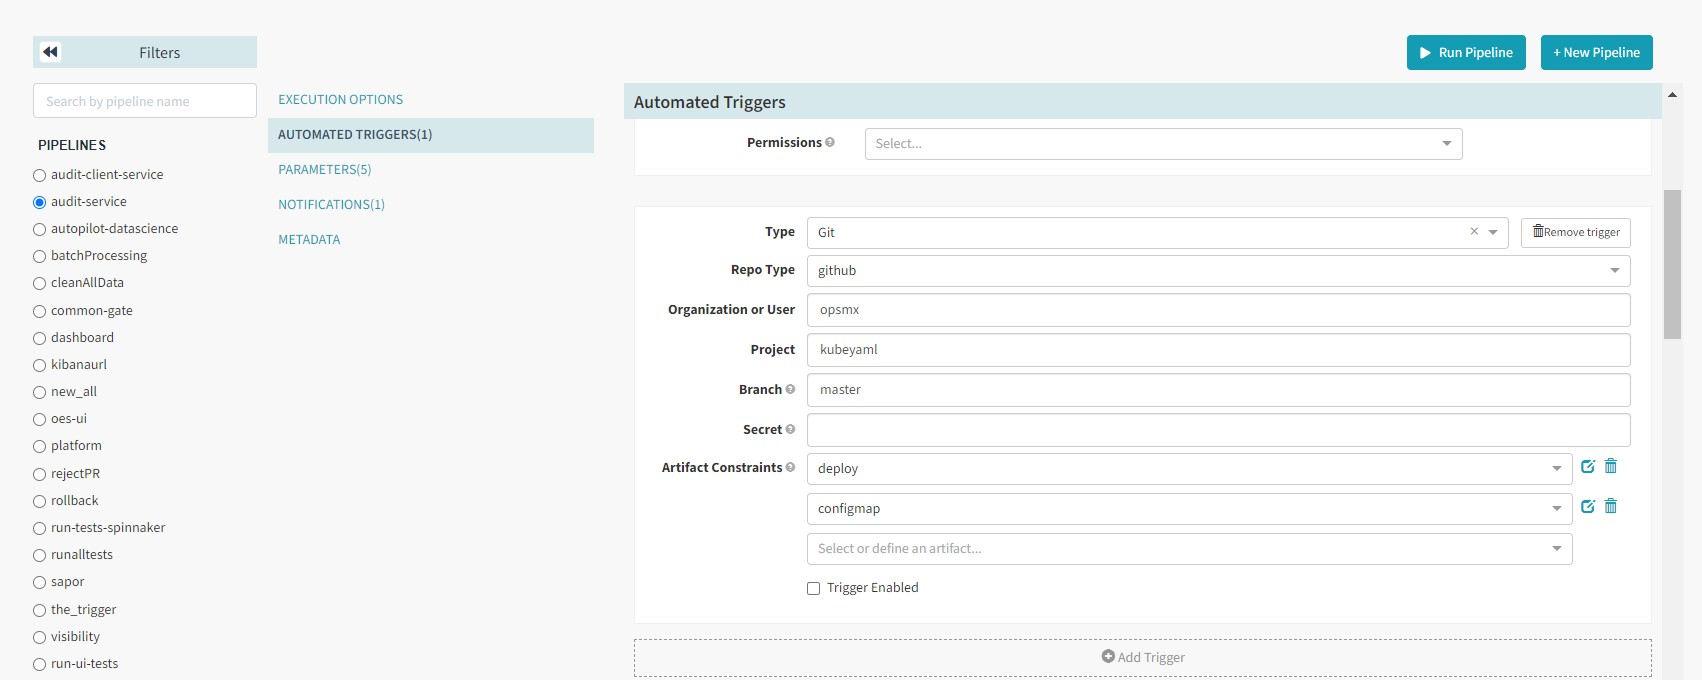Open the Permissions dropdown
Screen dimensions: 1702x680
(x=1162, y=144)
